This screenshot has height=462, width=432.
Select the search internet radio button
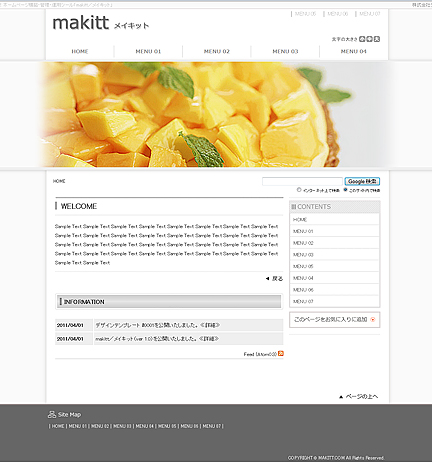pos(299,190)
